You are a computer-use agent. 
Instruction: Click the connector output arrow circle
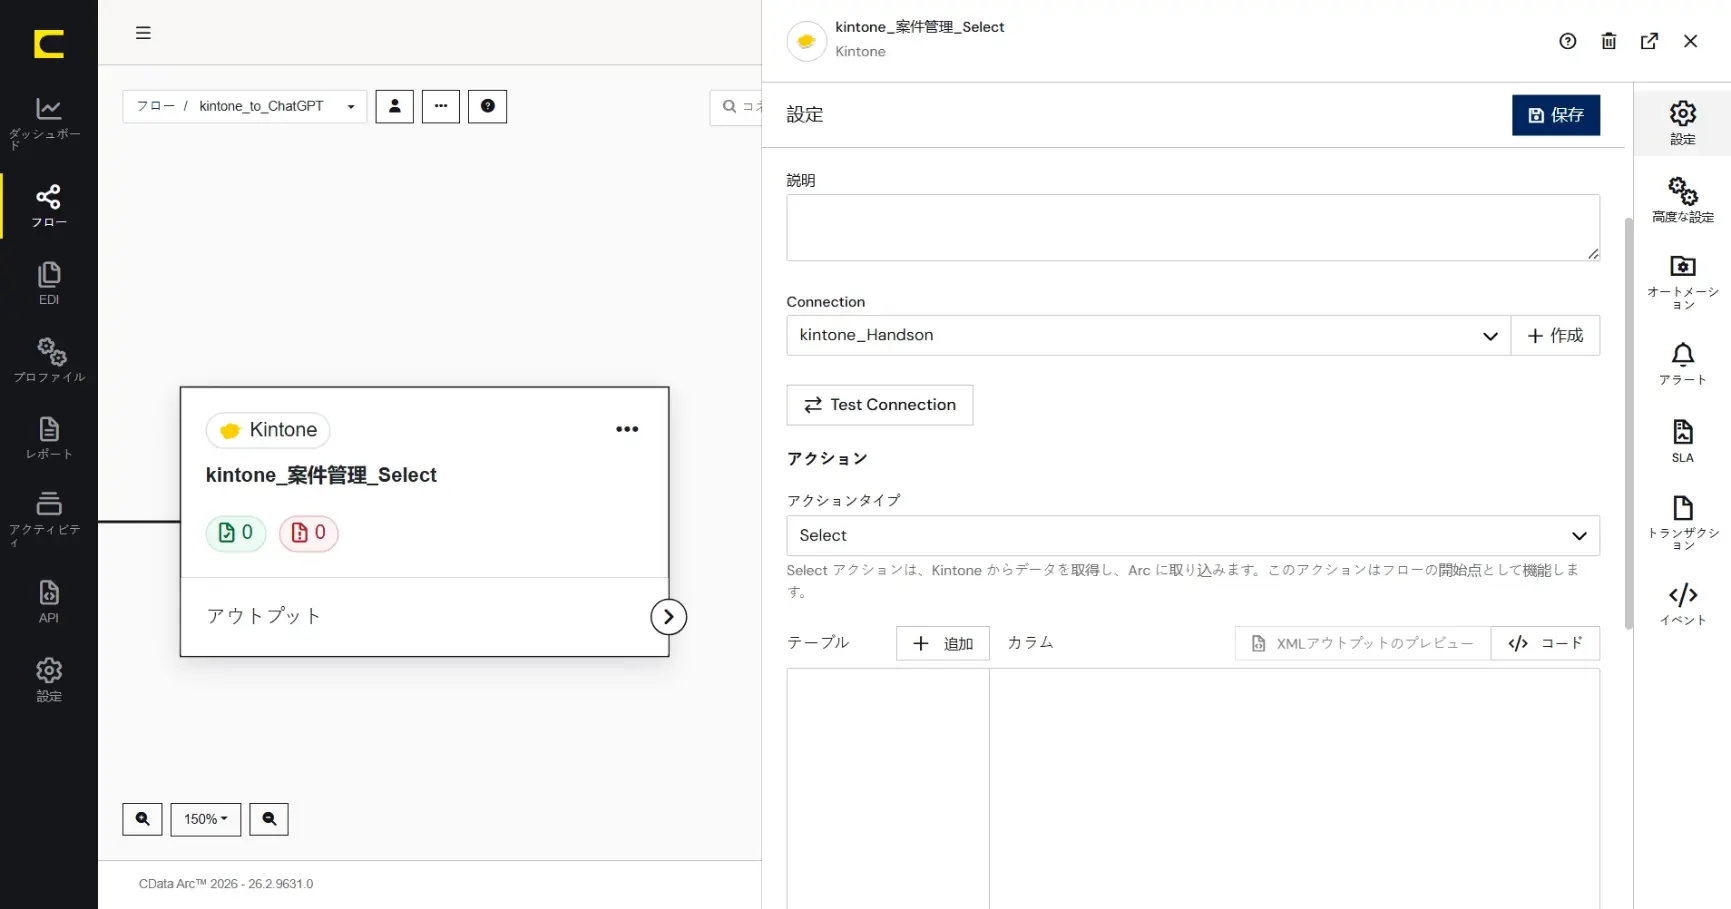[x=669, y=617]
